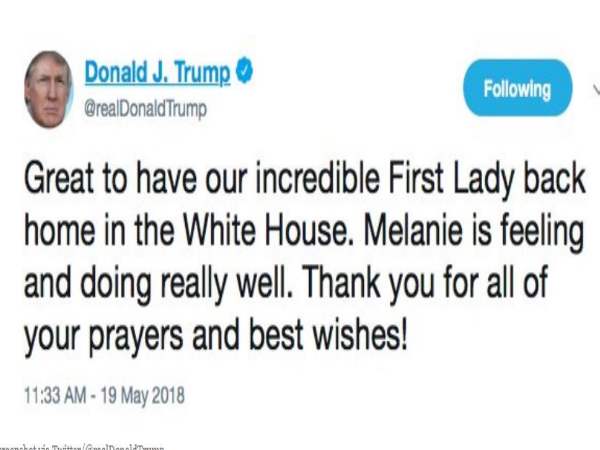The width and height of the screenshot is (600, 450).
Task: Open the 11:33 AM tweet timestamp
Action: 55,395
